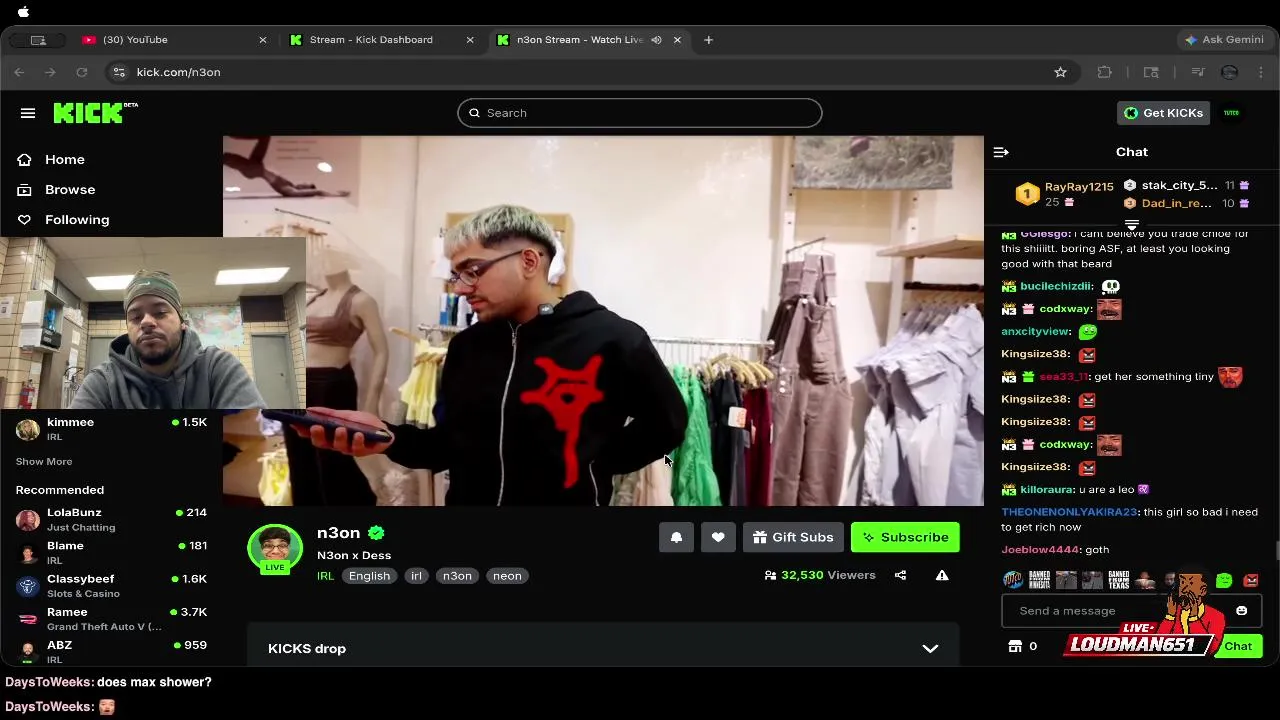The width and height of the screenshot is (1280, 720).
Task: Click n3on's live avatar
Action: [x=275, y=548]
